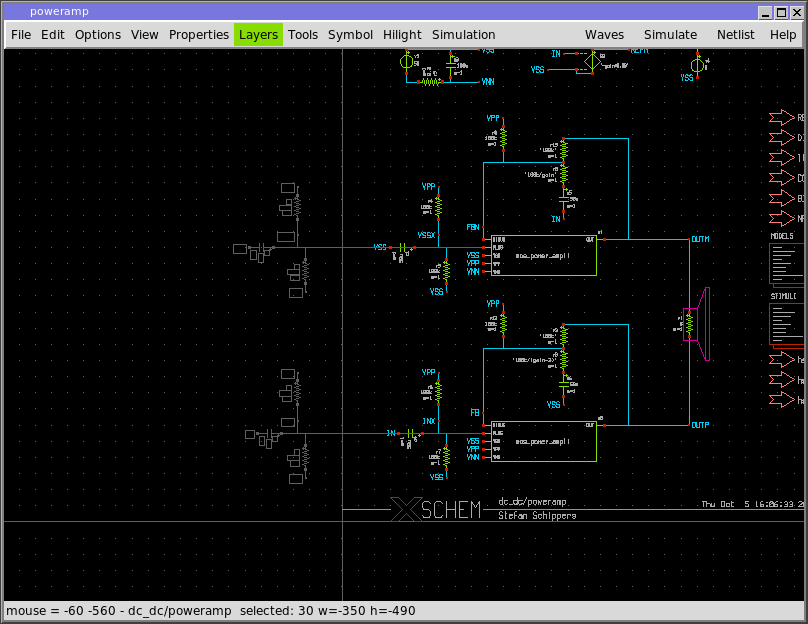Open the Simulation menu
Viewport: 808px width, 624px height.
(x=463, y=34)
